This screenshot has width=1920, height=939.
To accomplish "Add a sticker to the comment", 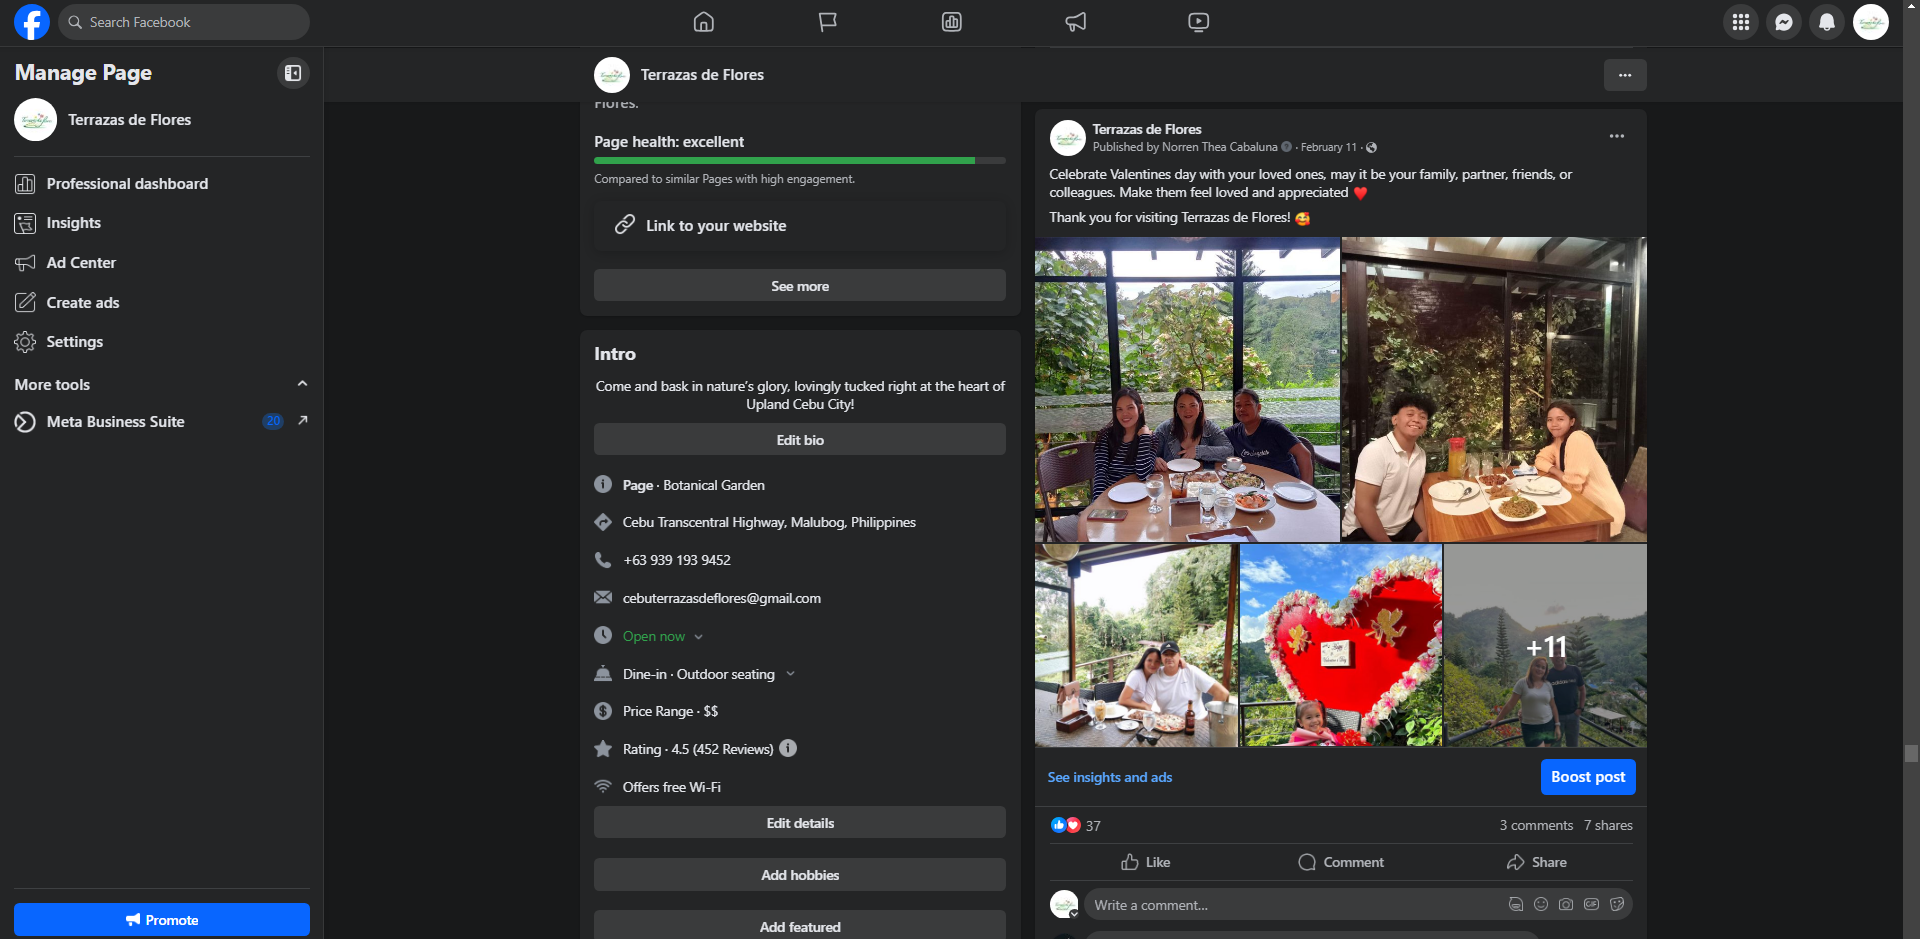I will click(x=1617, y=905).
